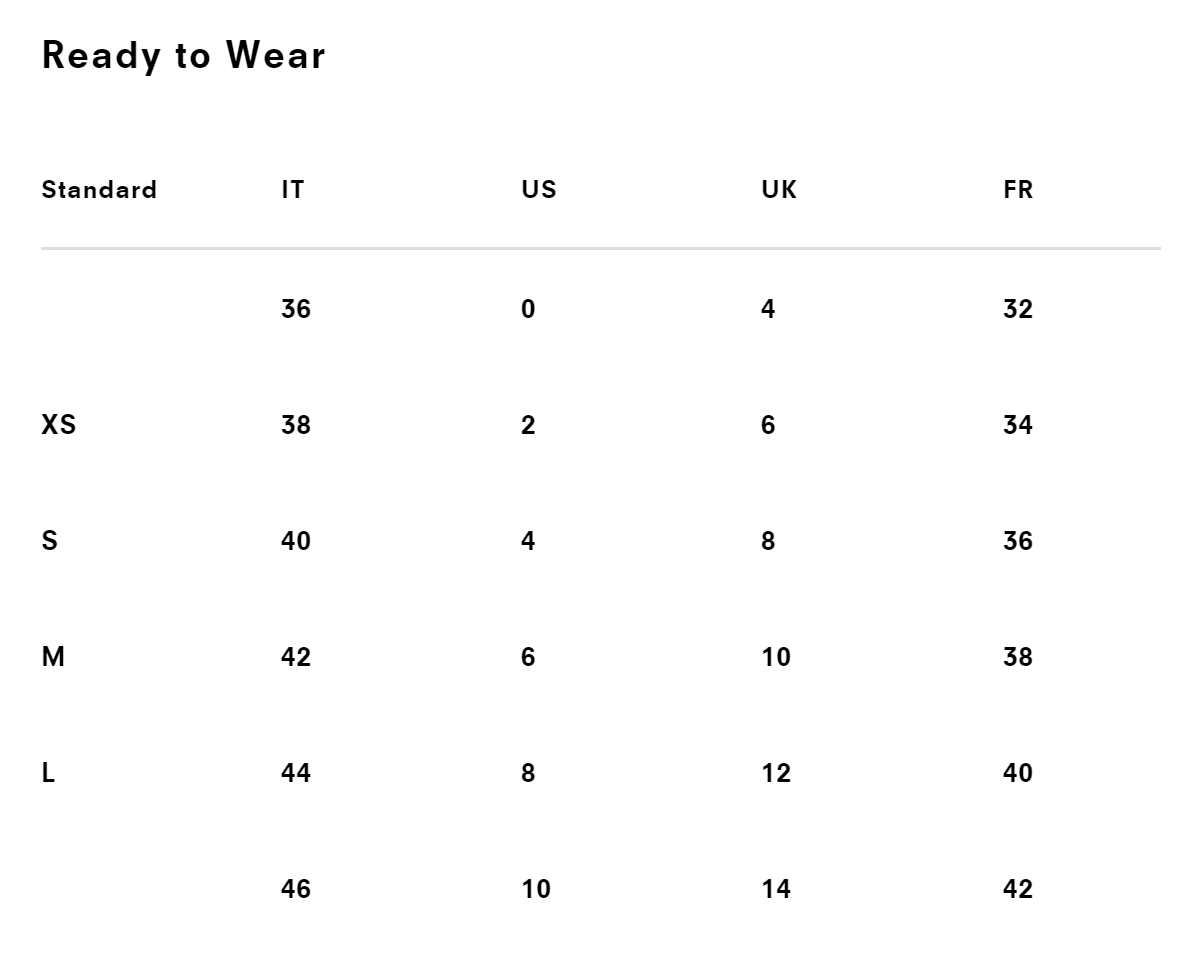
Task: Select the UK column header
Action: [779, 190]
